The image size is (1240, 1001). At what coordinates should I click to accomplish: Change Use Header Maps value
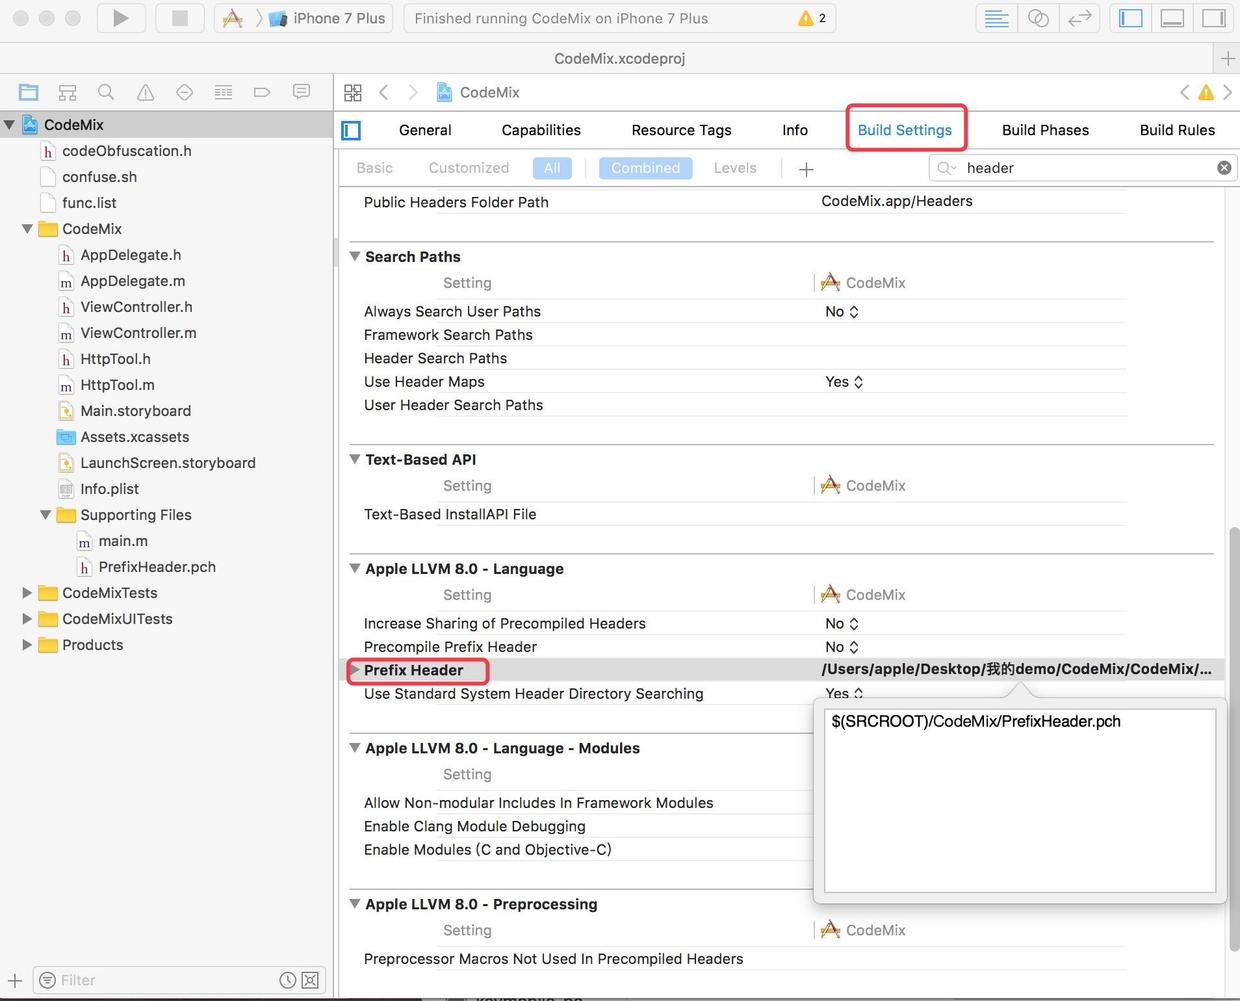coord(844,382)
